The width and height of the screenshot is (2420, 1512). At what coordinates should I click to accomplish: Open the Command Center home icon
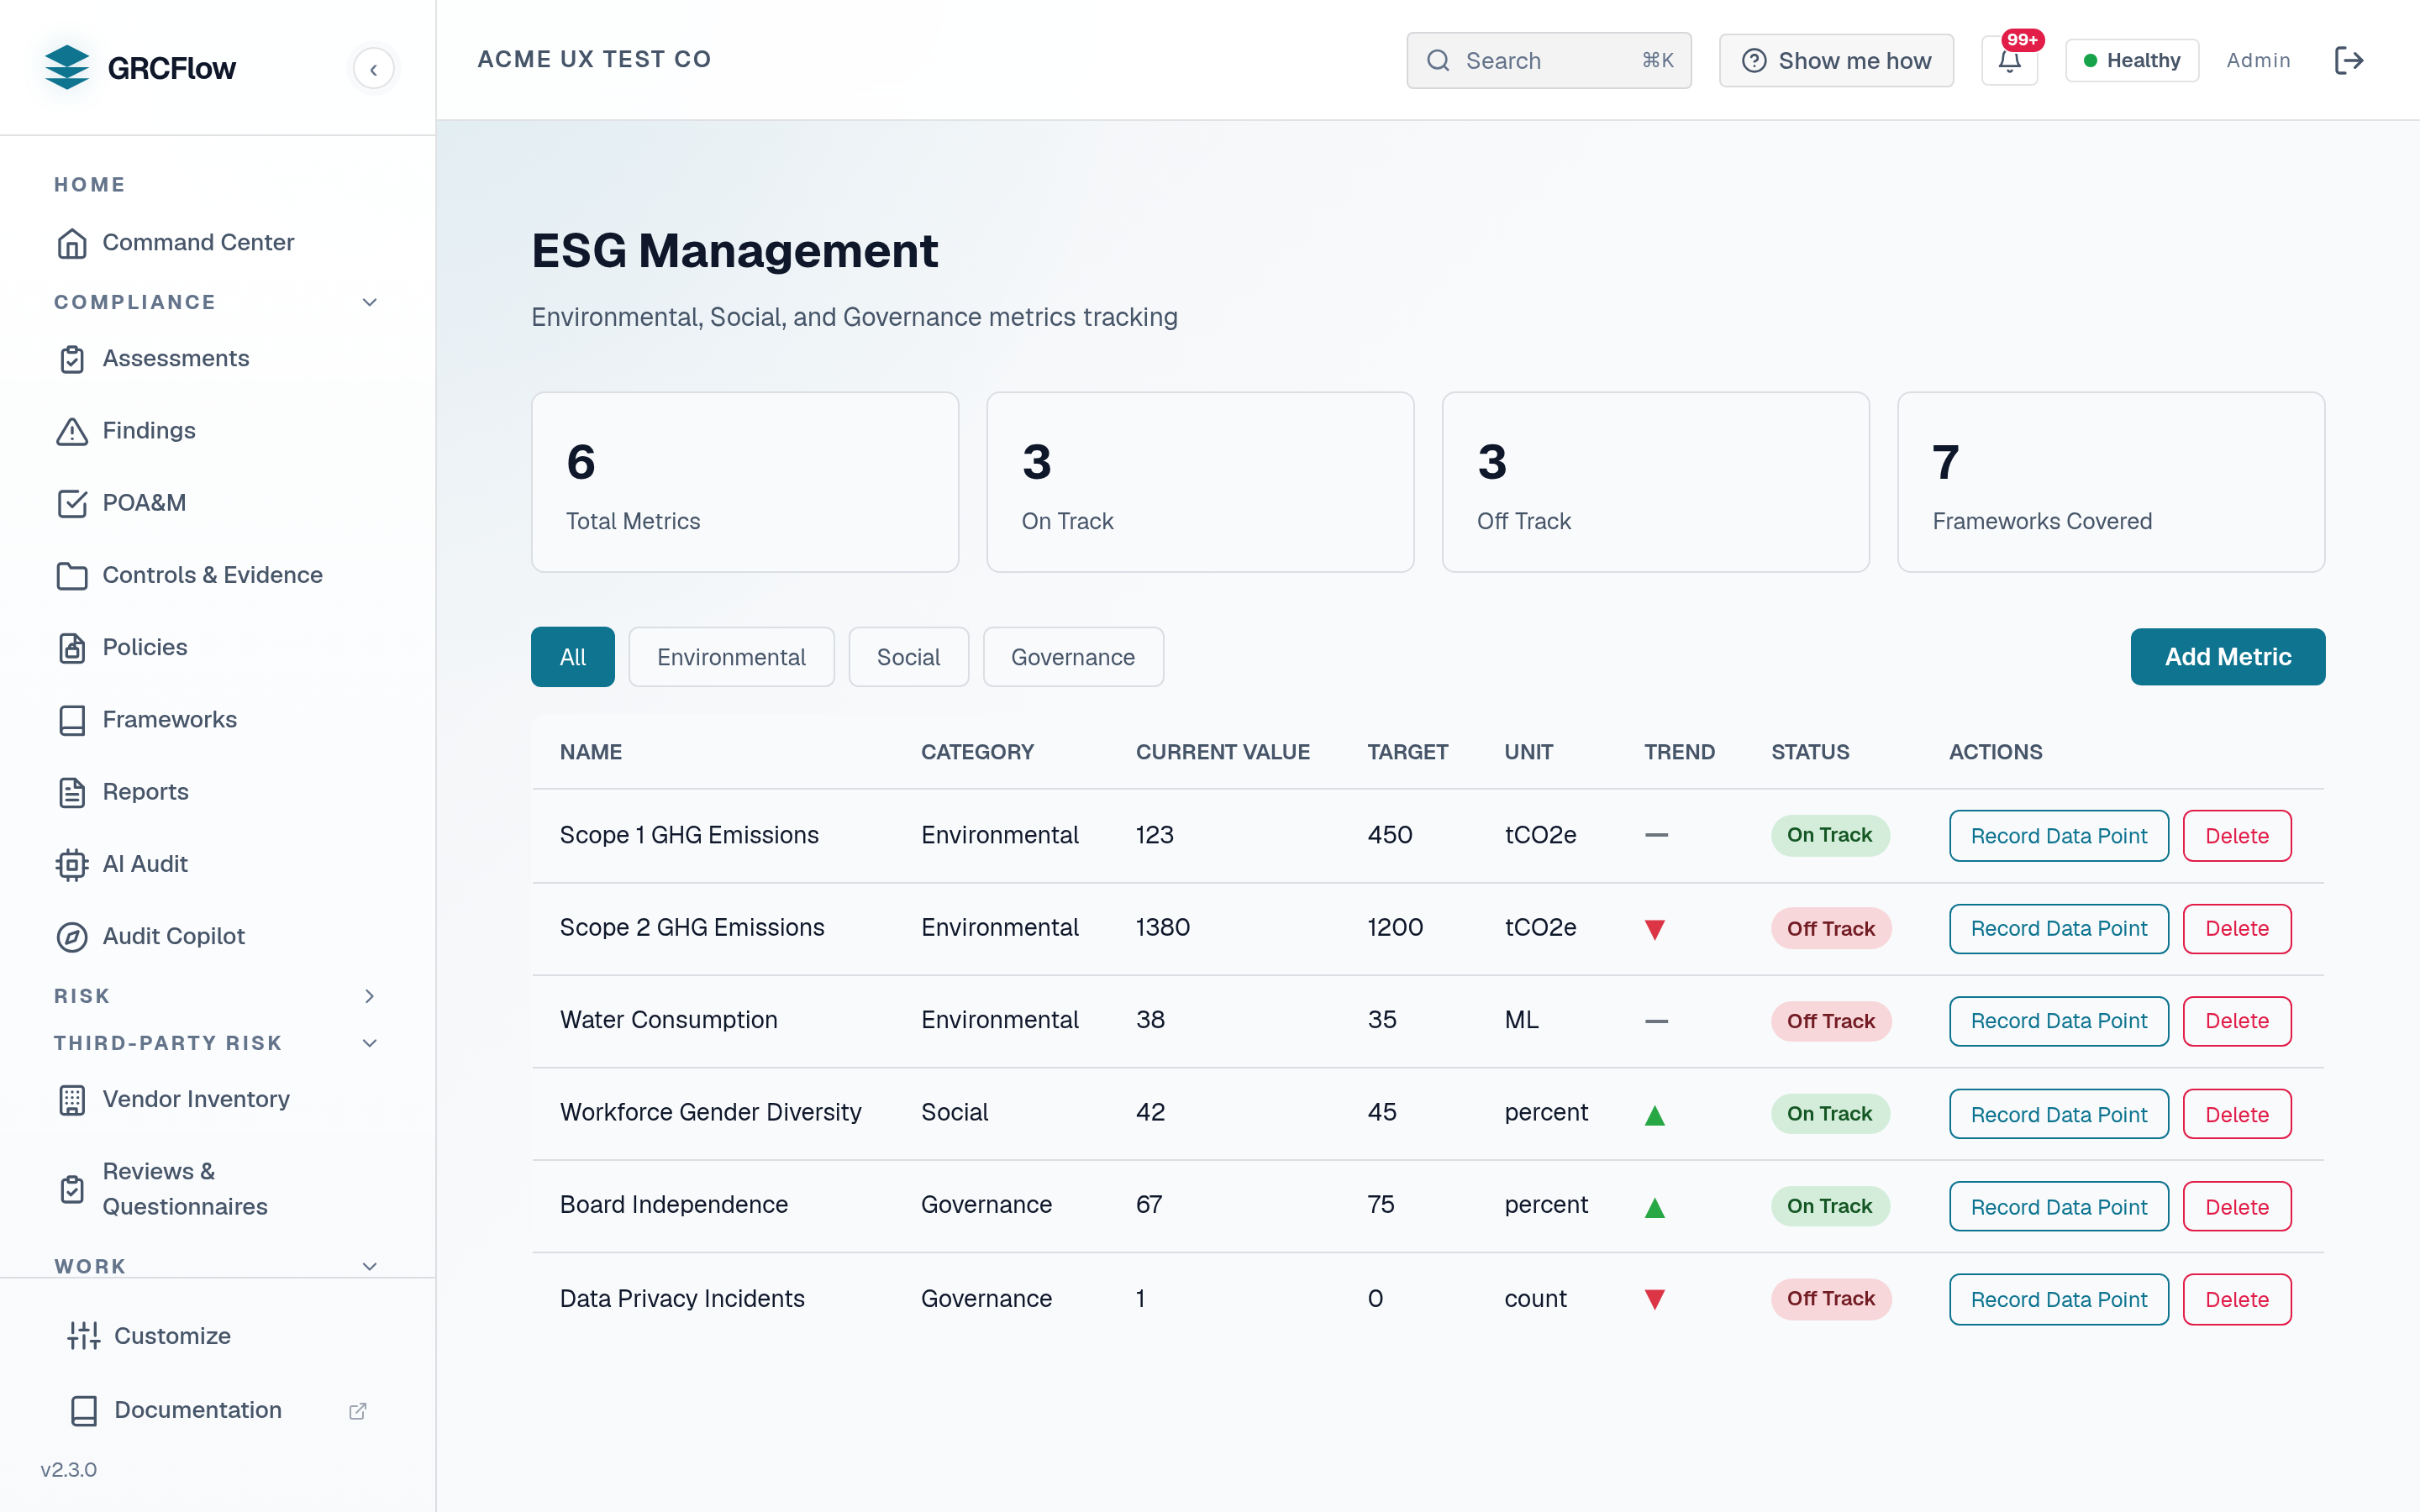pyautogui.click(x=72, y=243)
